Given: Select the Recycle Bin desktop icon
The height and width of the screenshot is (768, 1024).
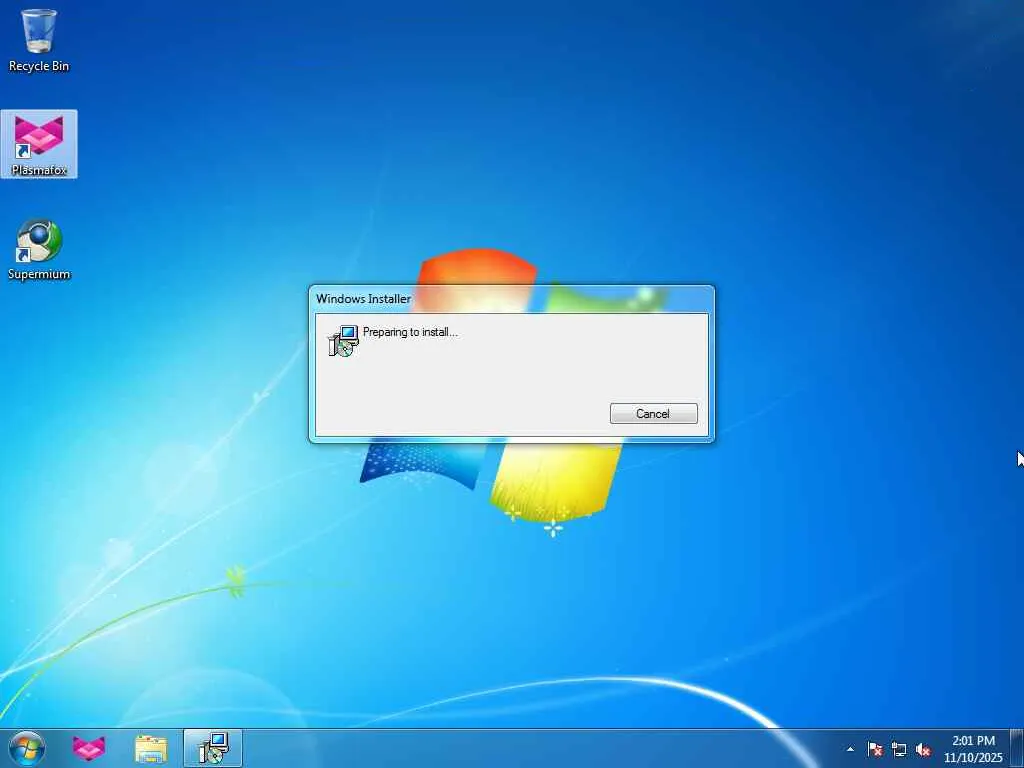Looking at the screenshot, I should [x=39, y=40].
